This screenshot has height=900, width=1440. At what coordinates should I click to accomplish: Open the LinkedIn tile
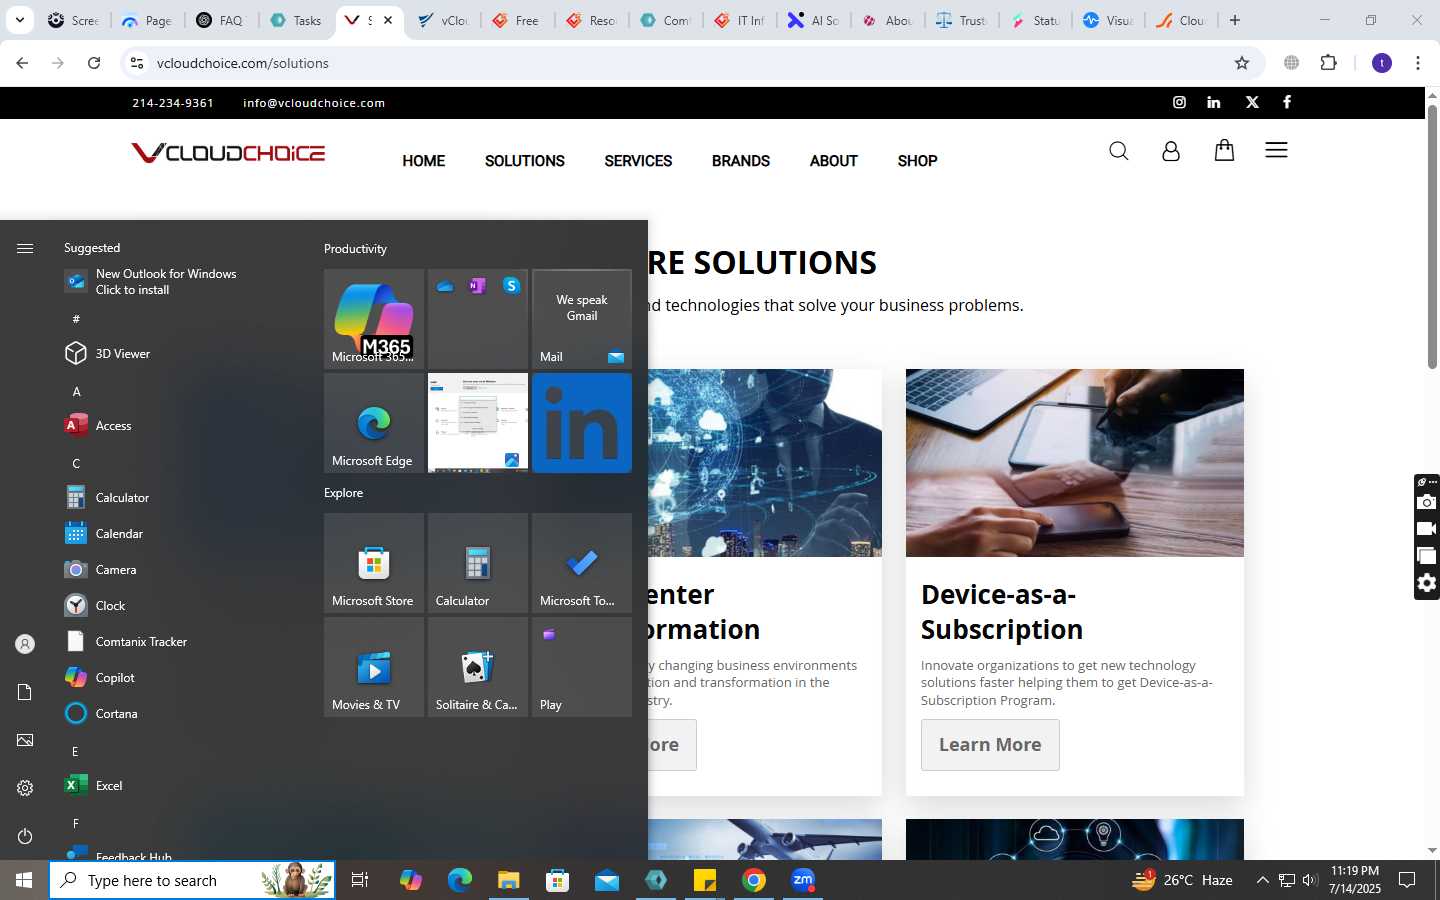(582, 423)
